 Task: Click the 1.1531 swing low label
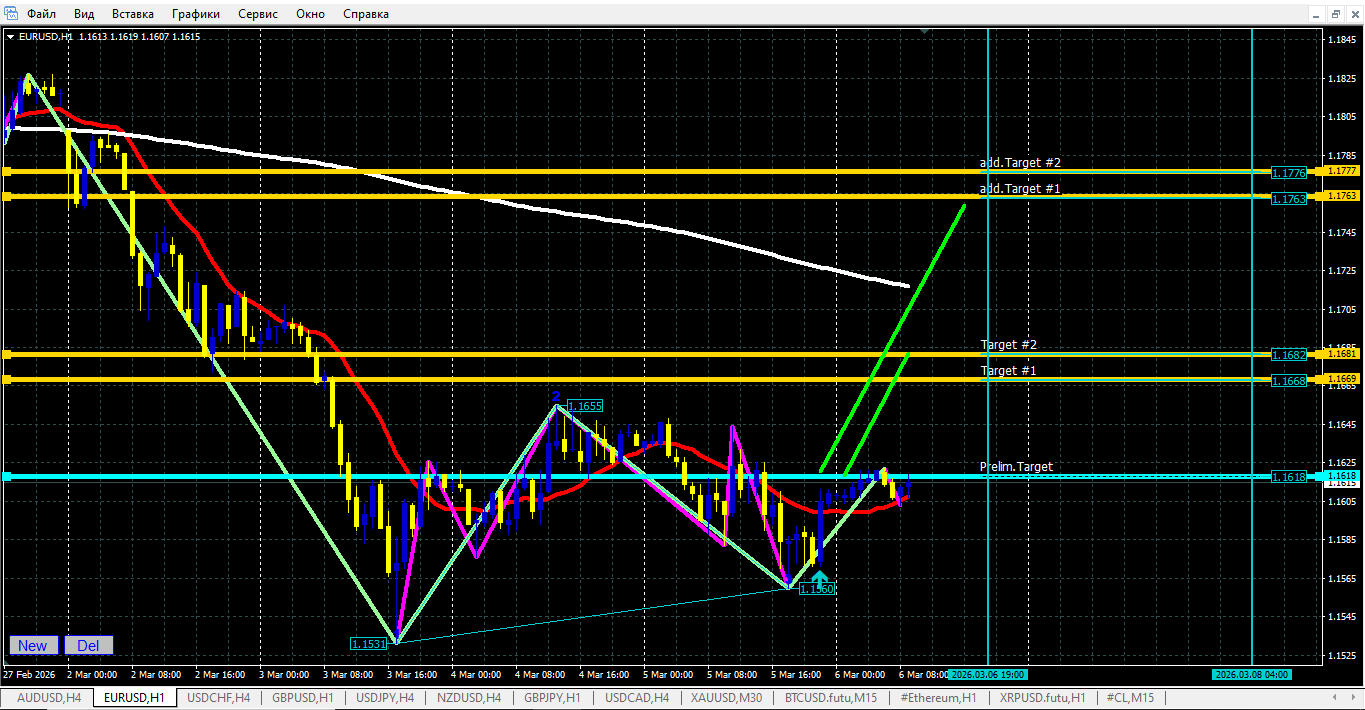pos(368,643)
